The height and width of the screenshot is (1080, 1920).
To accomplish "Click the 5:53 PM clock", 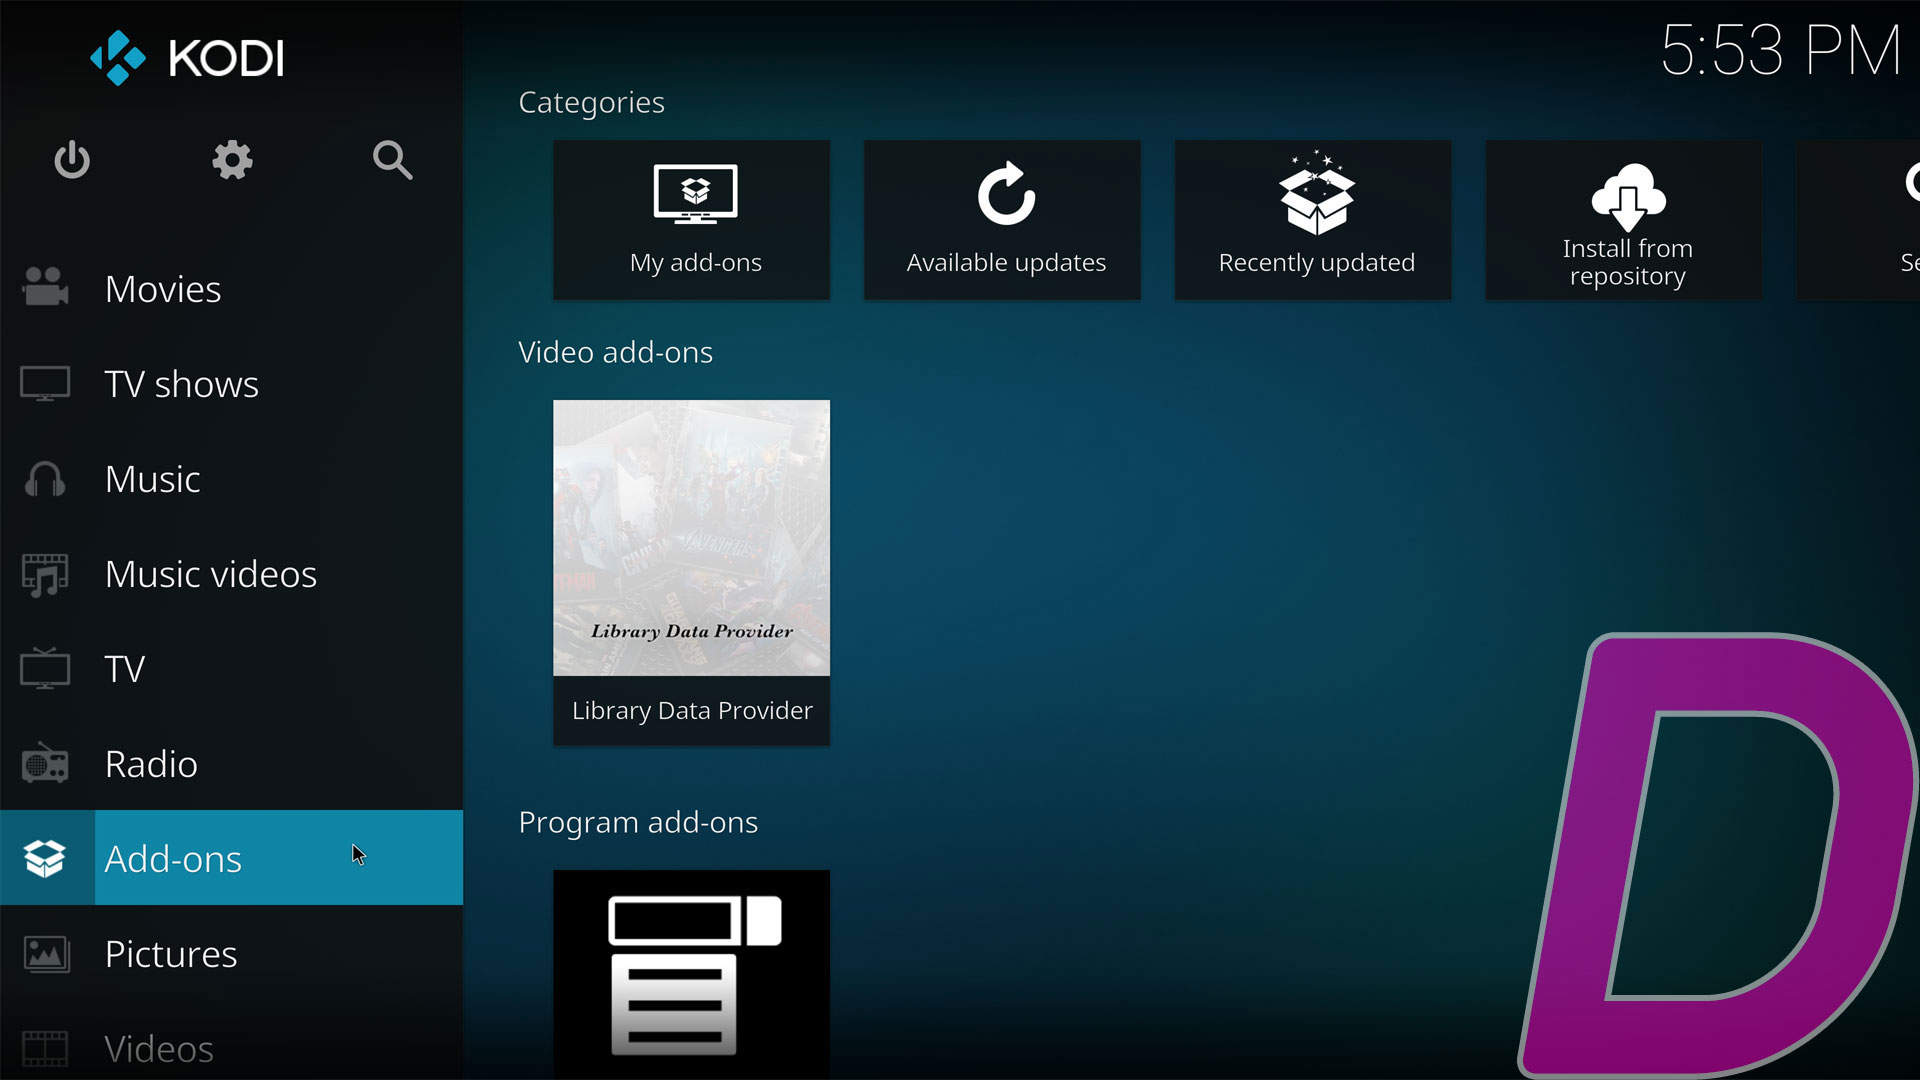I will (x=1781, y=50).
